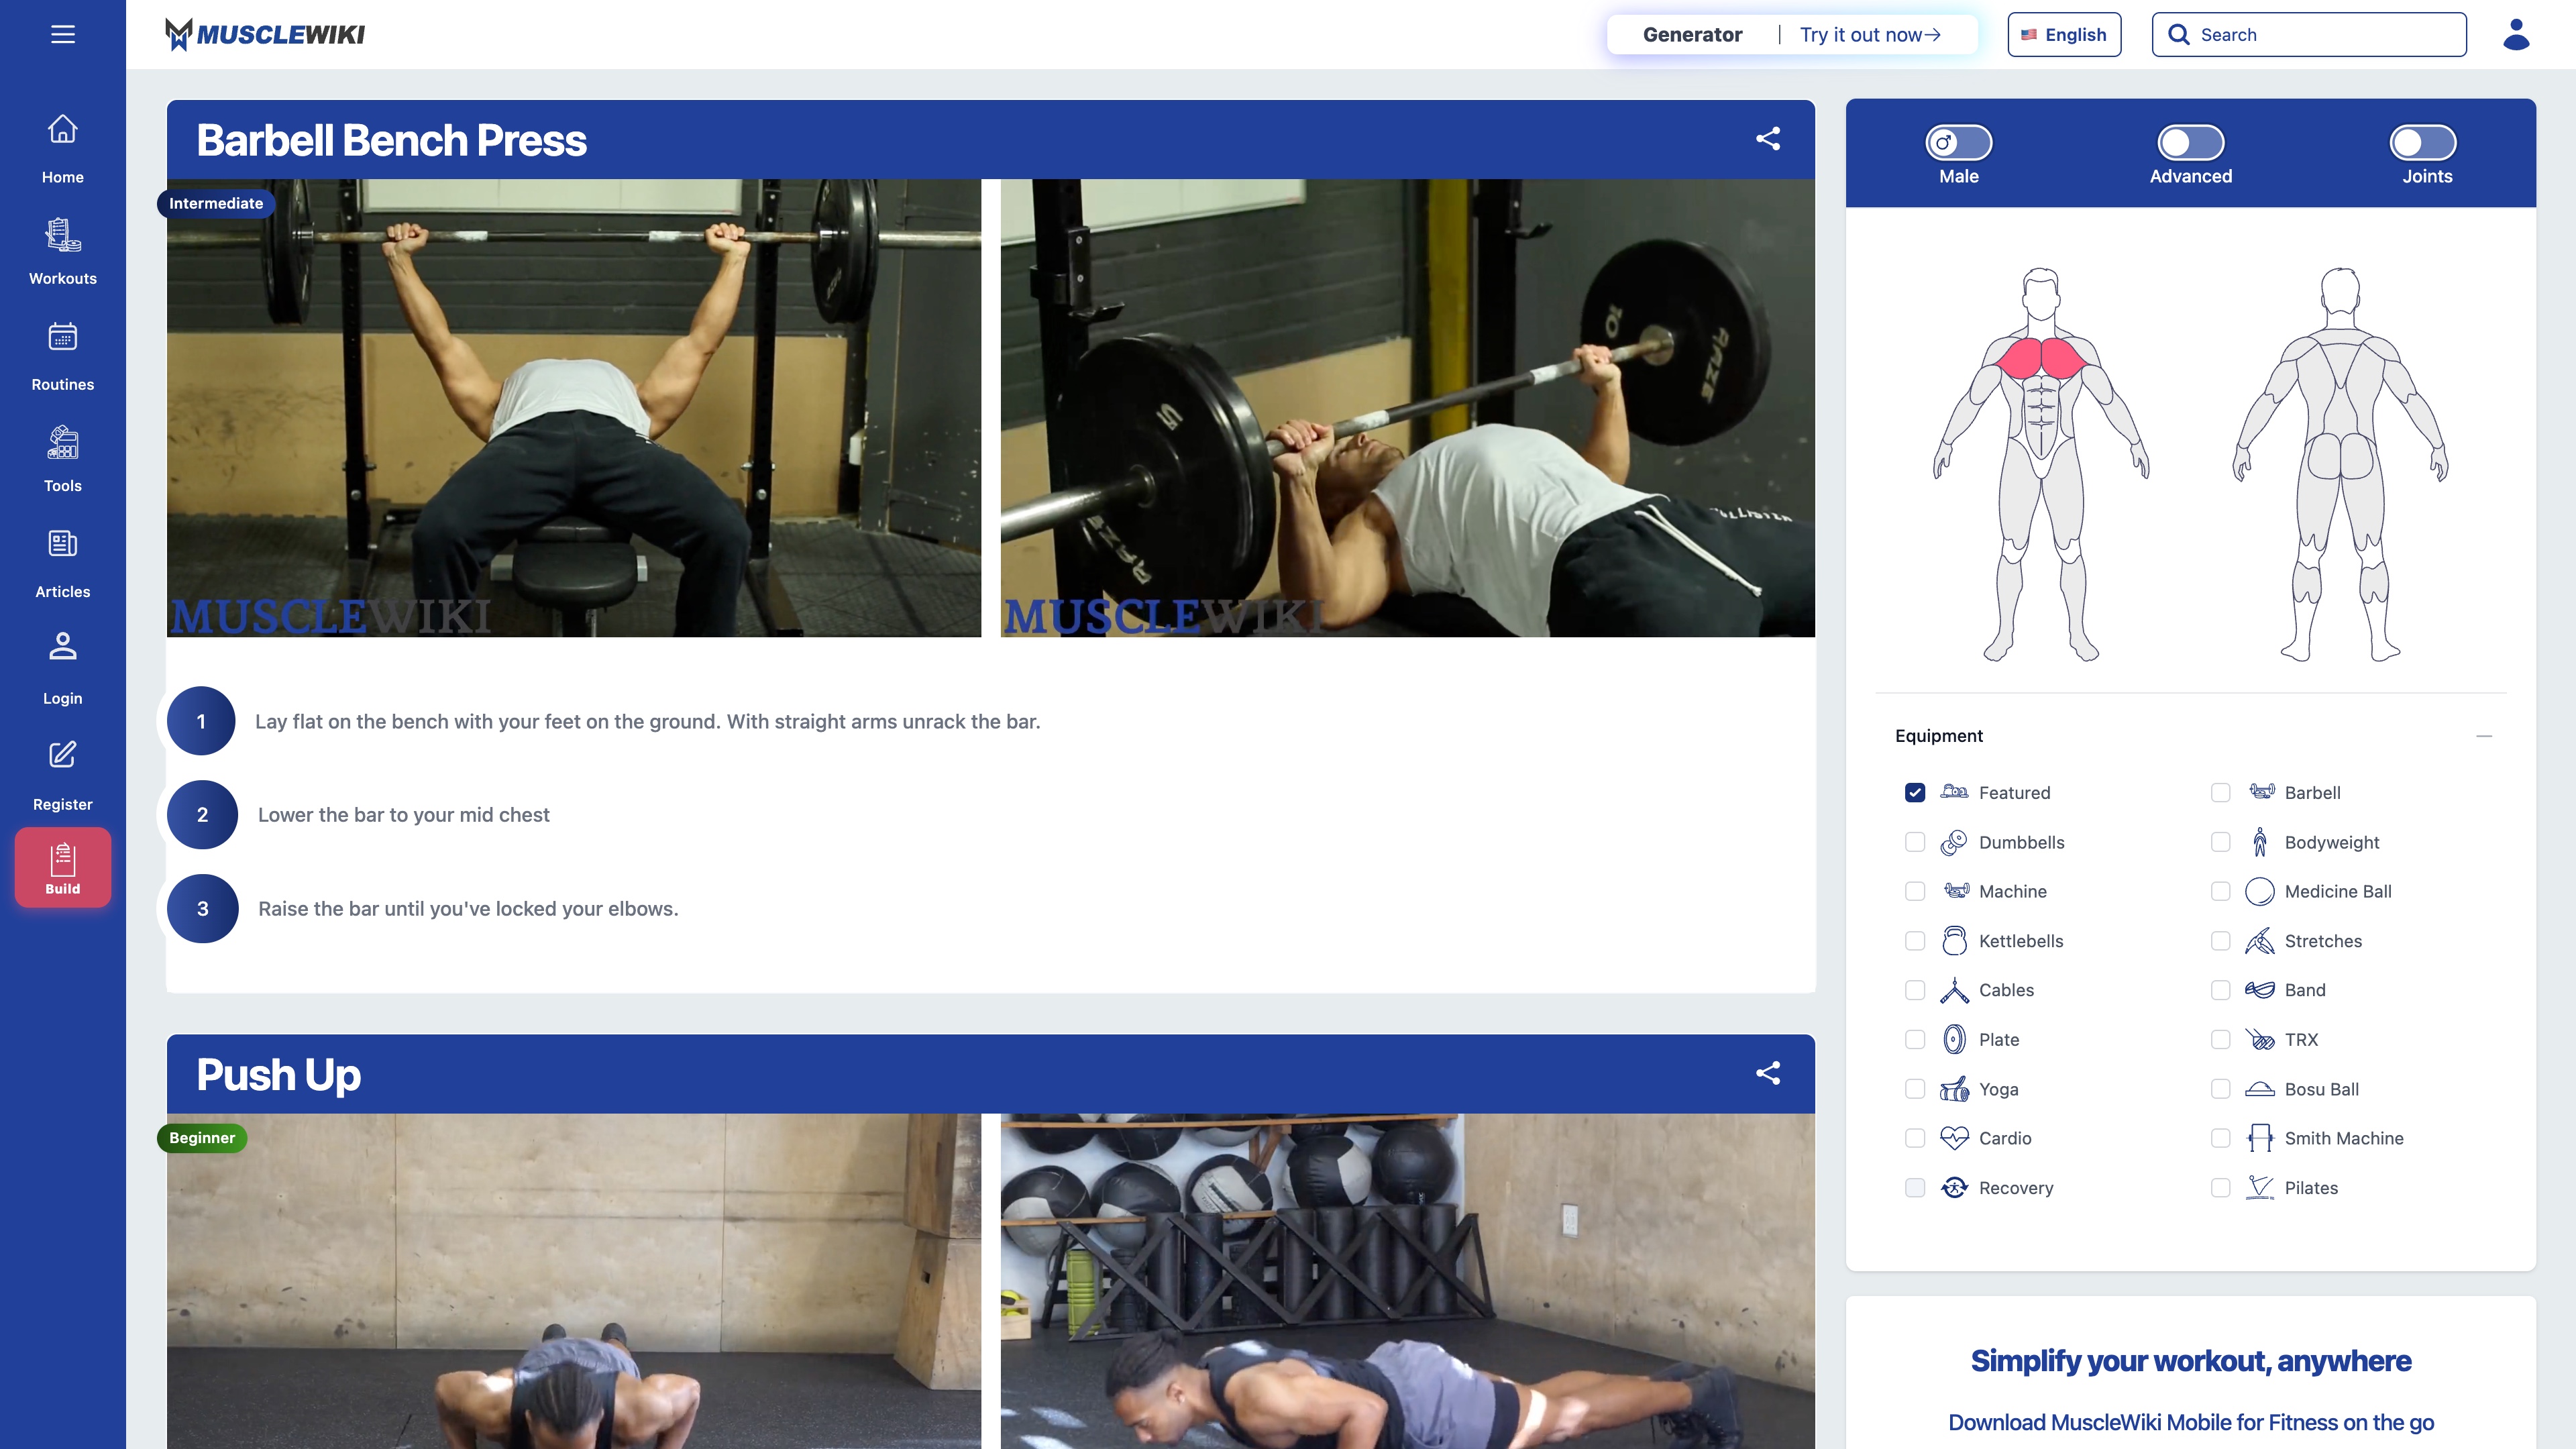Open Workouts from the sidebar

63,252
